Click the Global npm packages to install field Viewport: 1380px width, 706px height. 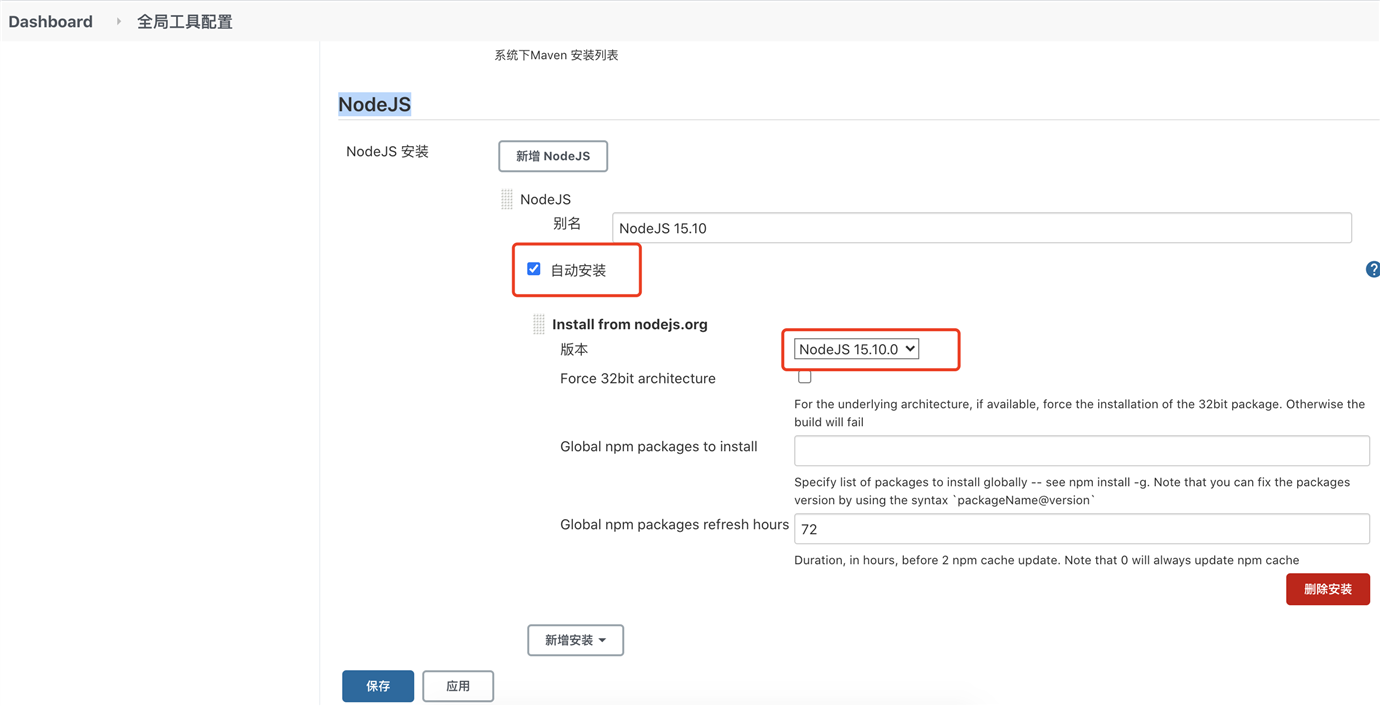pyautogui.click(x=1081, y=450)
